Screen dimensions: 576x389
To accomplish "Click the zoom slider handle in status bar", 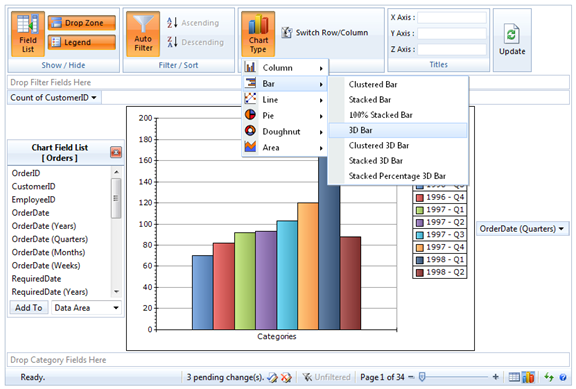I will 422,377.
